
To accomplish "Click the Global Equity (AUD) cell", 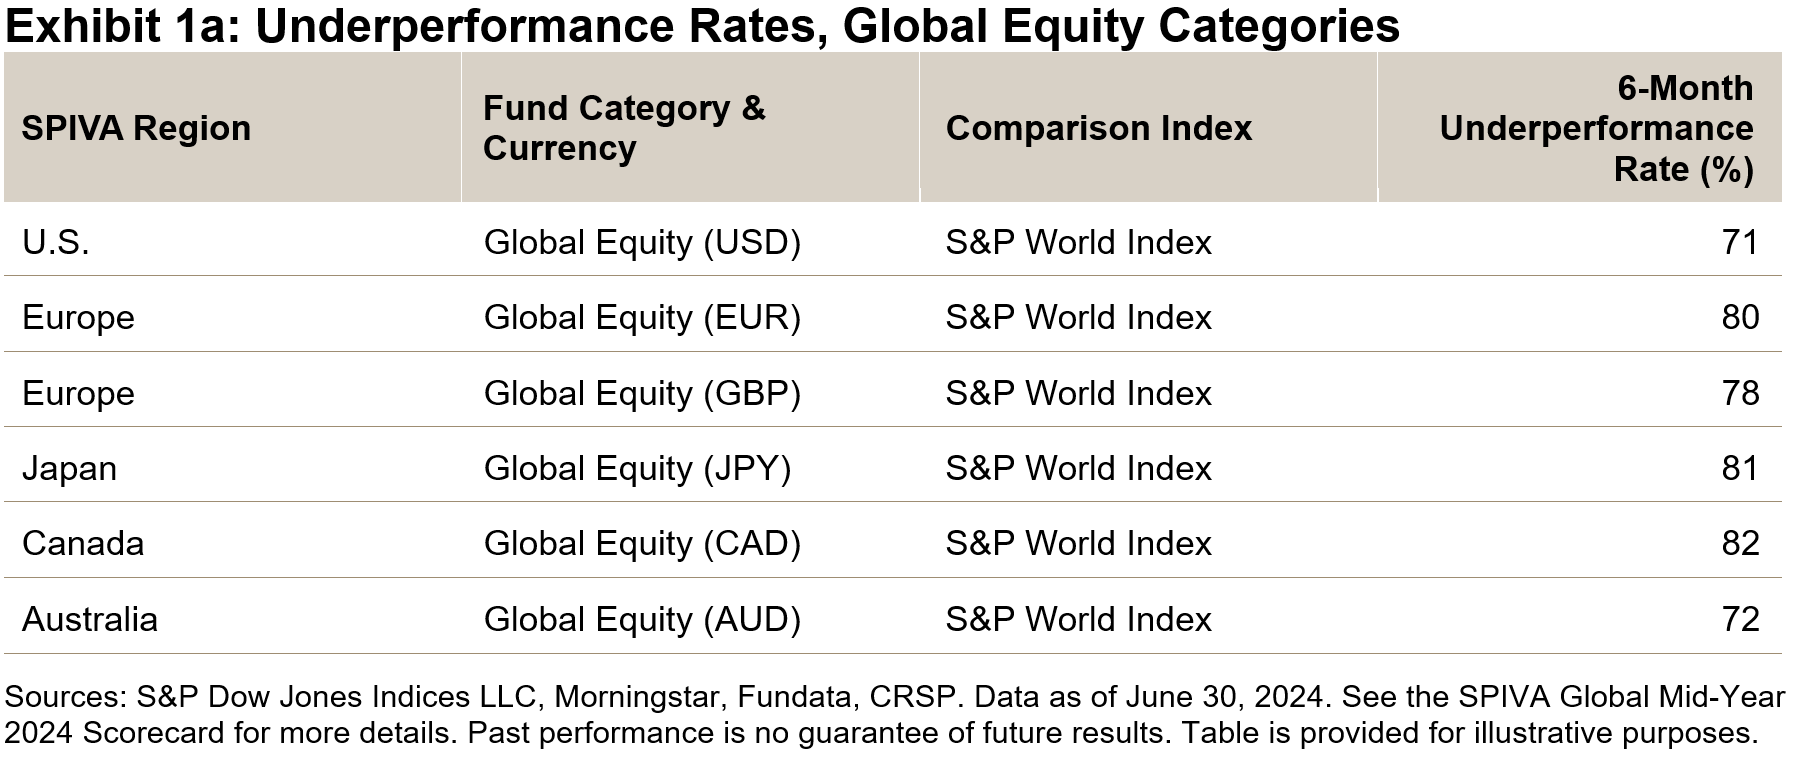I will [x=642, y=620].
